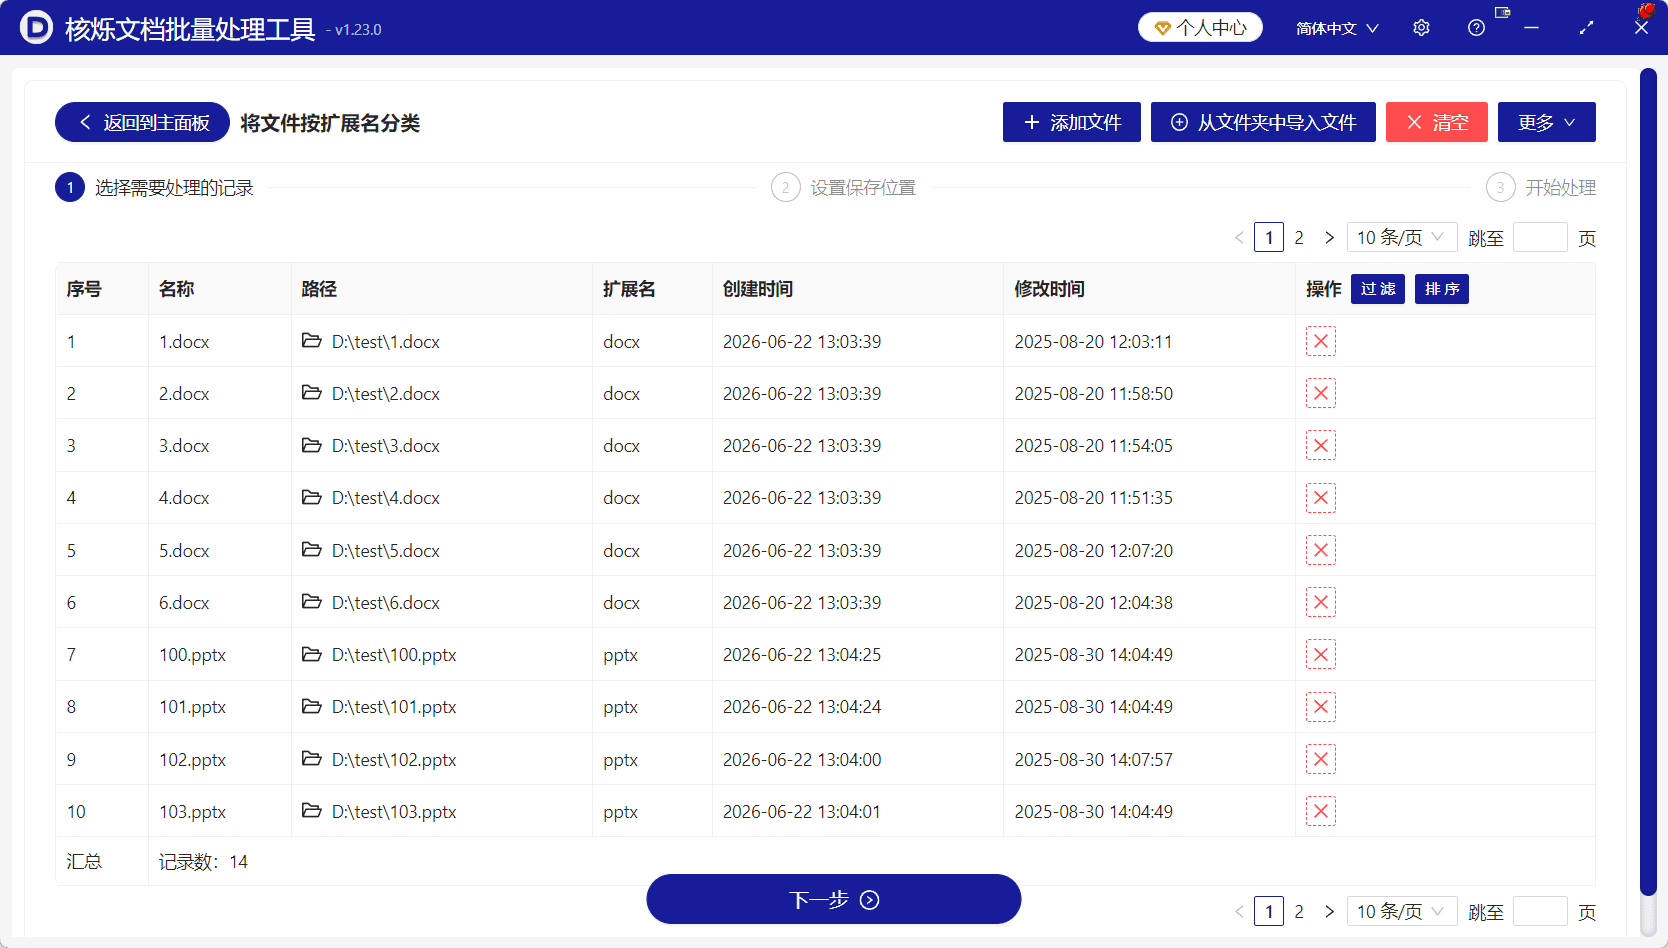The height and width of the screenshot is (948, 1668).
Task: Click 添加文件 button
Action: coord(1072,122)
